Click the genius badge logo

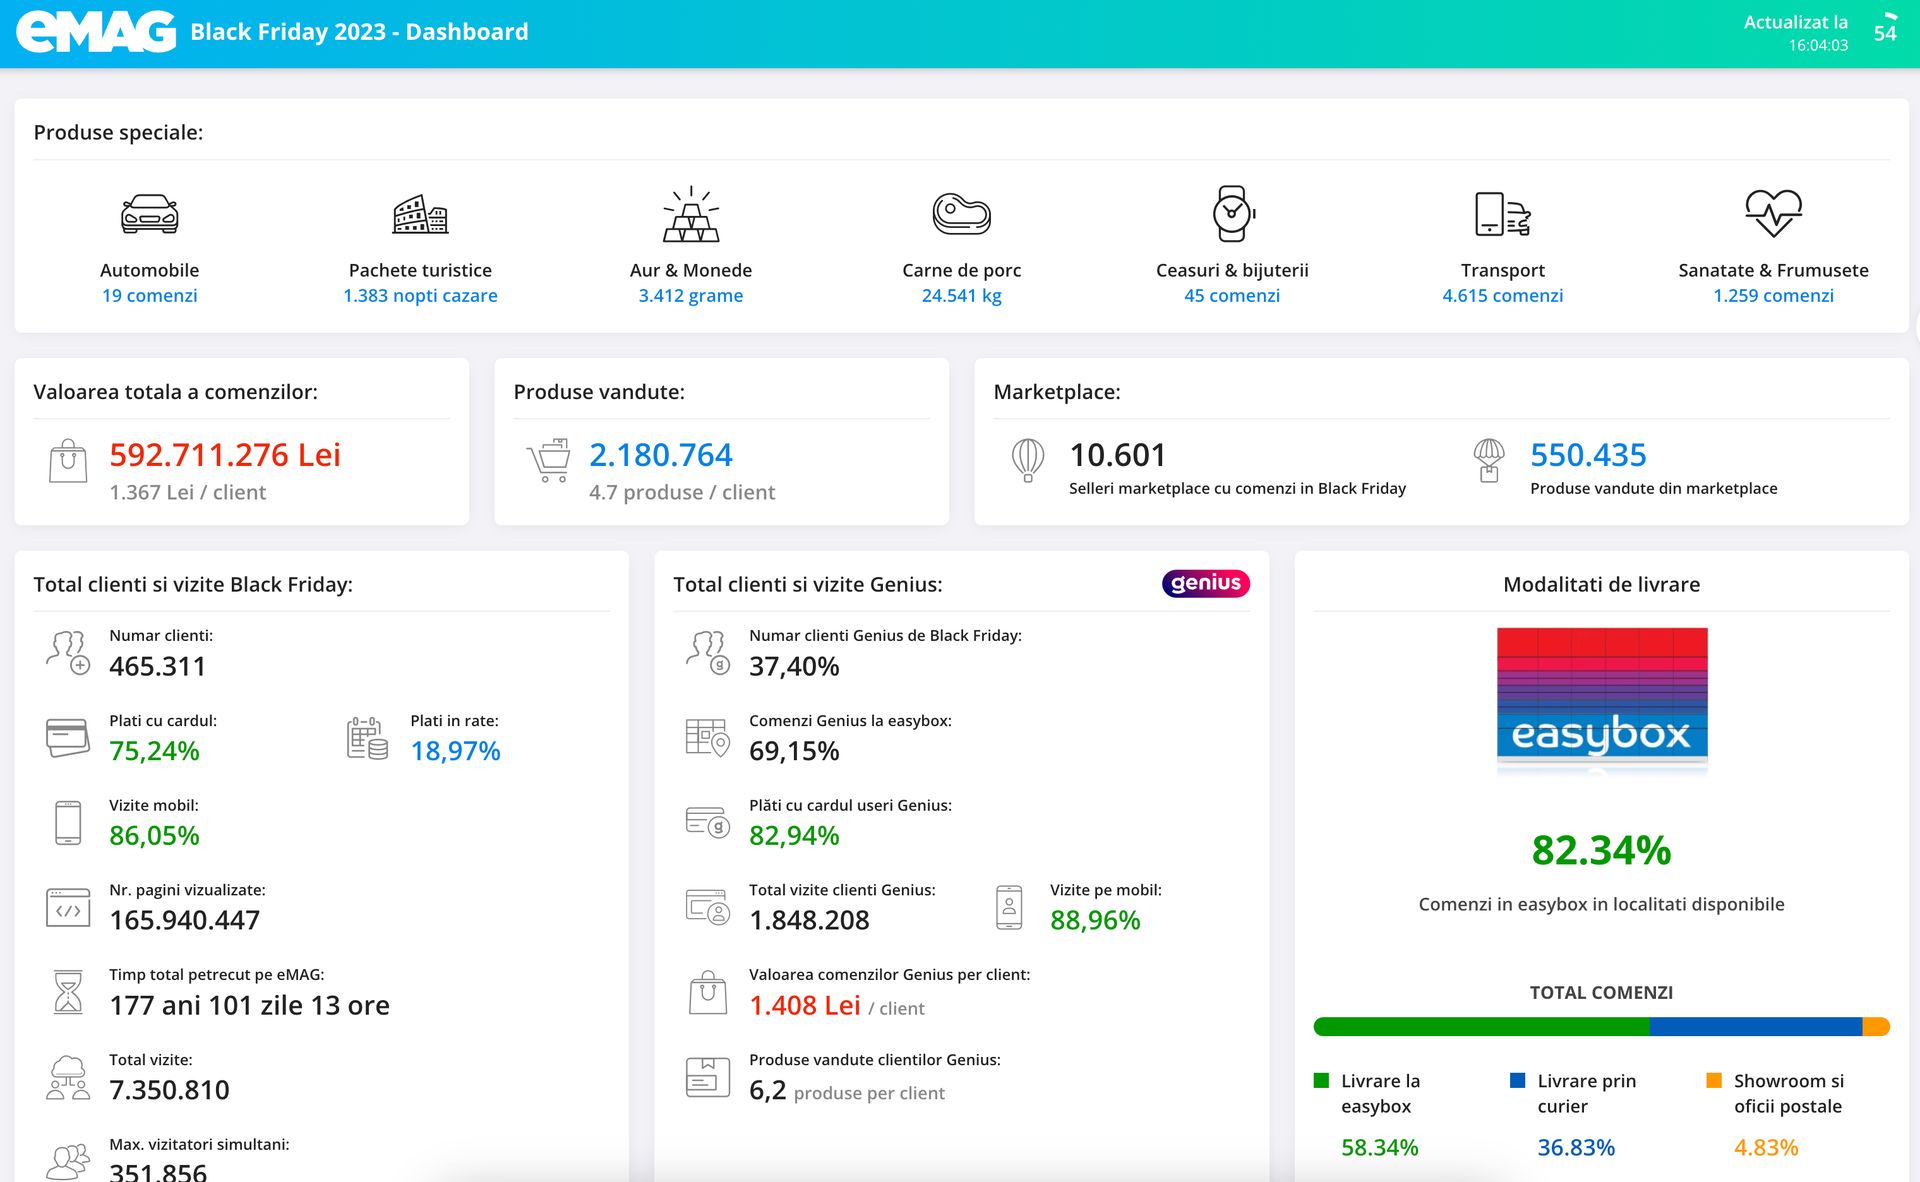point(1205,583)
